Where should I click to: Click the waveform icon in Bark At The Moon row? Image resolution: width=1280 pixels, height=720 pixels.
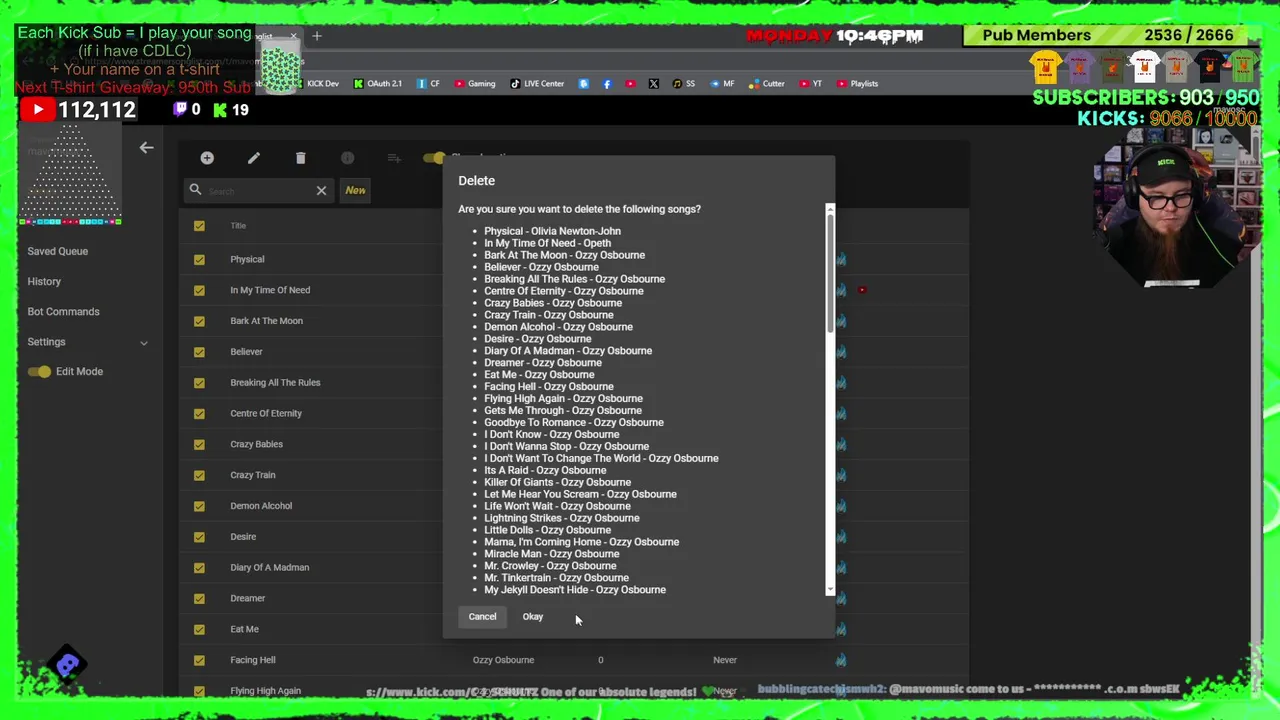click(x=841, y=321)
